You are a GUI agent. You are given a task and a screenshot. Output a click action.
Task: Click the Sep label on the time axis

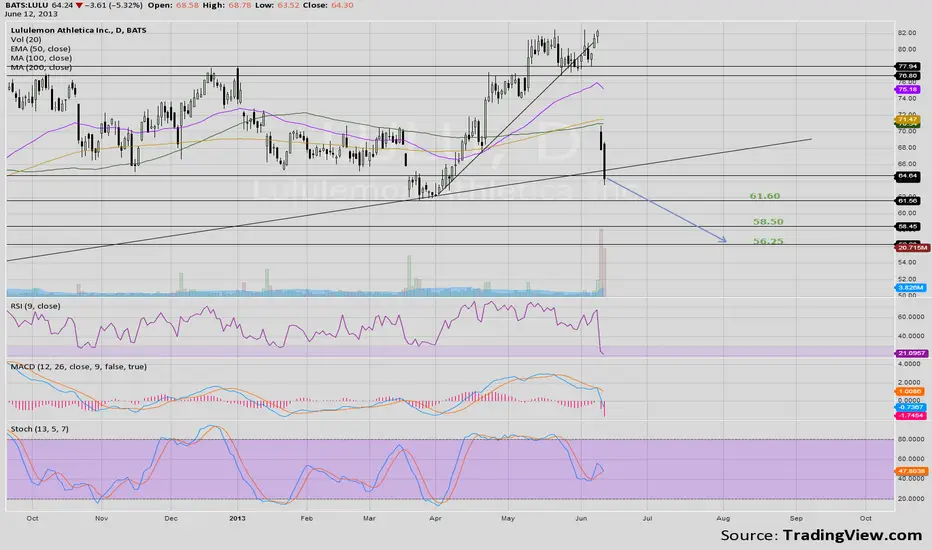[x=796, y=518]
